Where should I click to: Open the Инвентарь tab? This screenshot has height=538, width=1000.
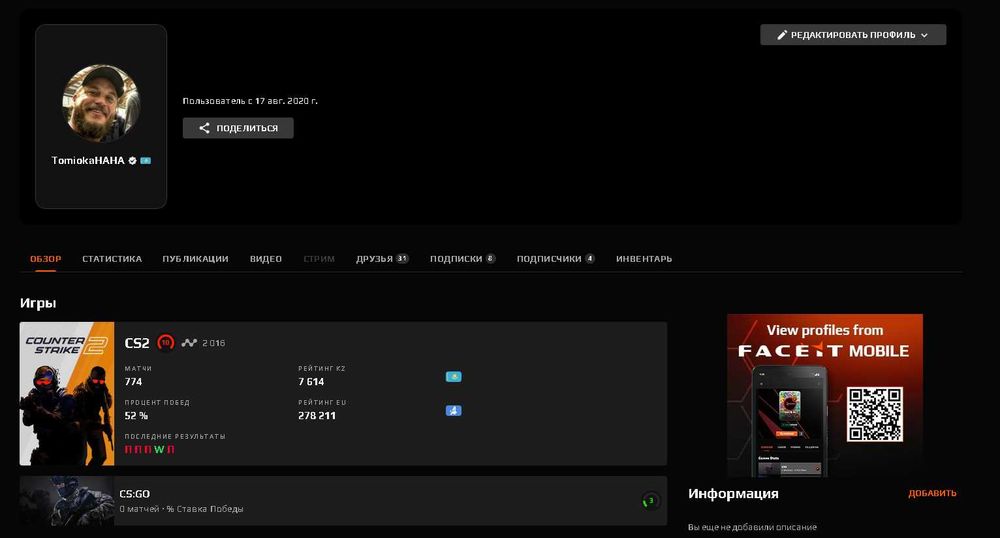pyautogui.click(x=644, y=259)
